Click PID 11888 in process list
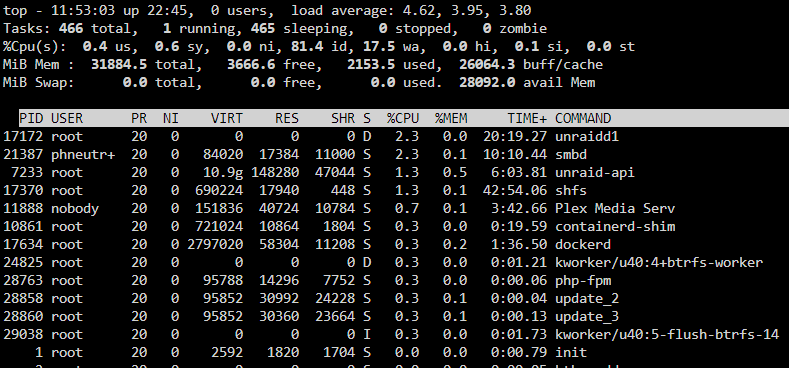This screenshot has width=789, height=368. (23, 208)
